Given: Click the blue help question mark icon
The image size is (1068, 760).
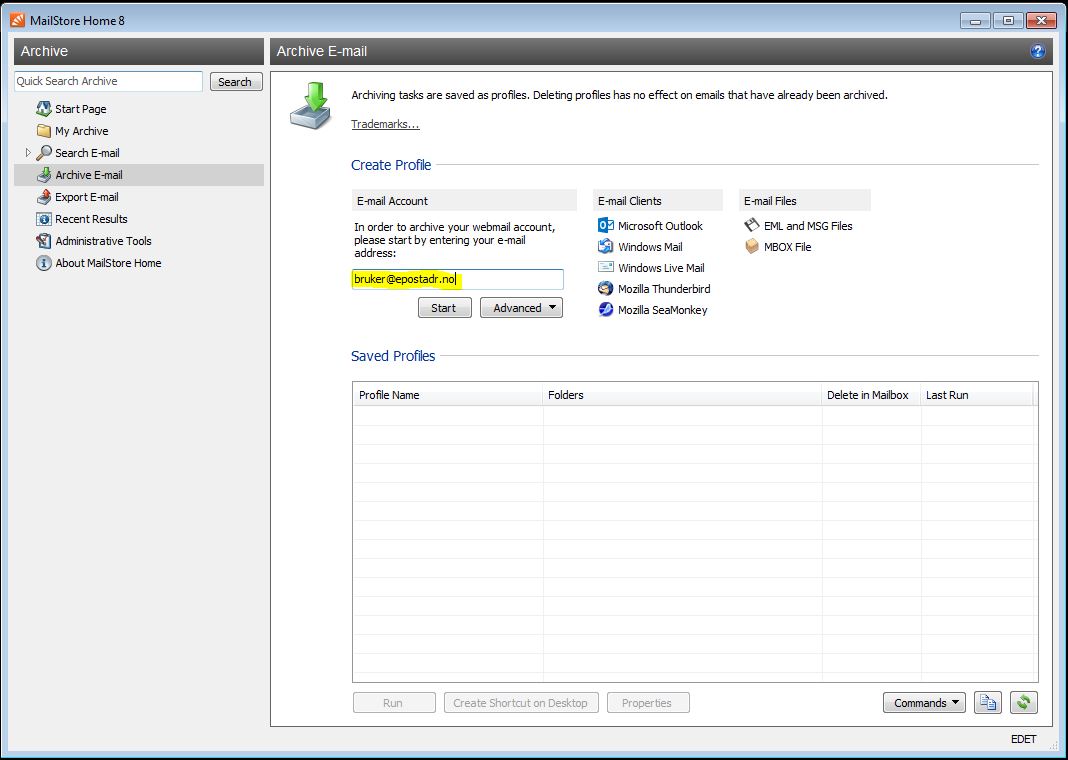Looking at the screenshot, I should coord(1037,51).
